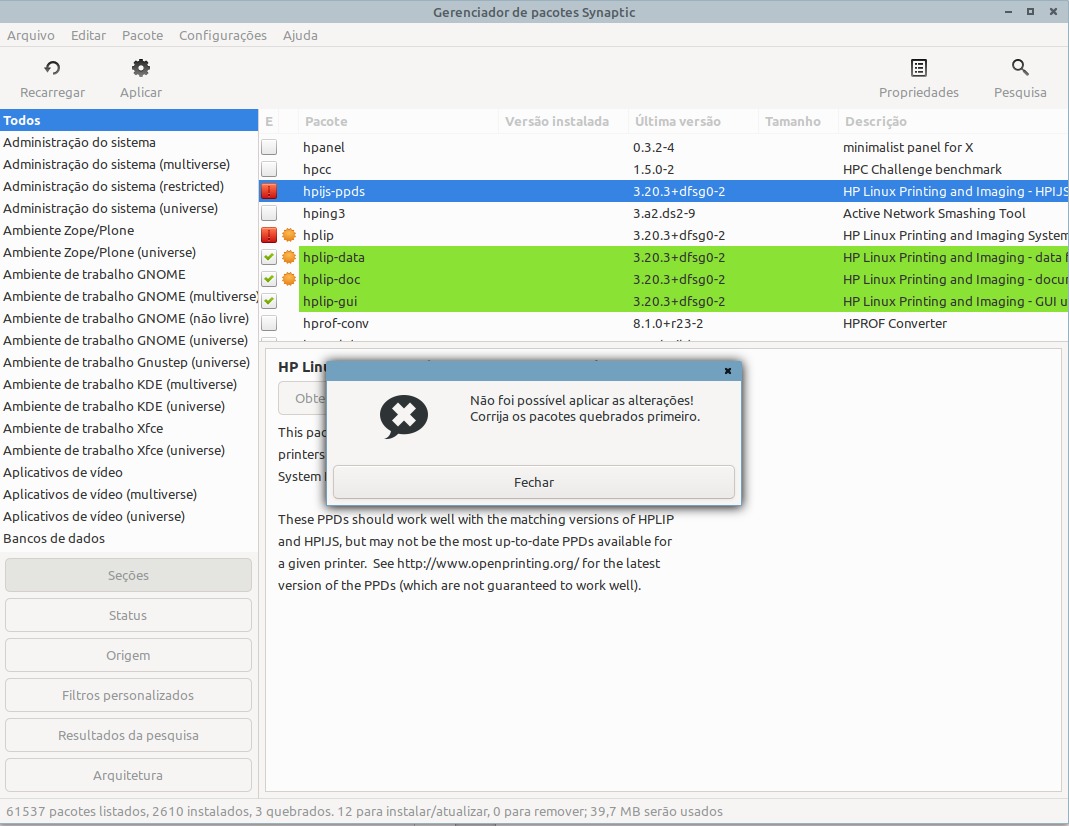Screen dimensions: 1069x826
Task: Toggle the hpanel package checkbox
Action: 269,147
